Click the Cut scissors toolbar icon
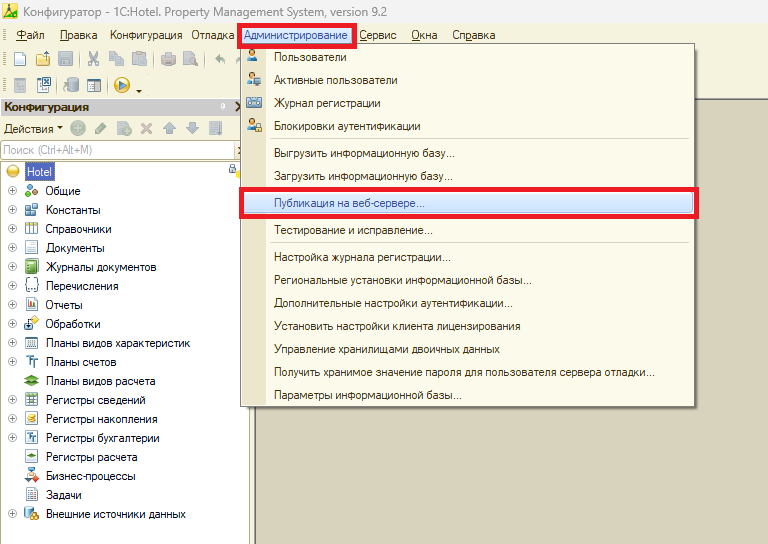768x544 pixels. click(x=93, y=59)
